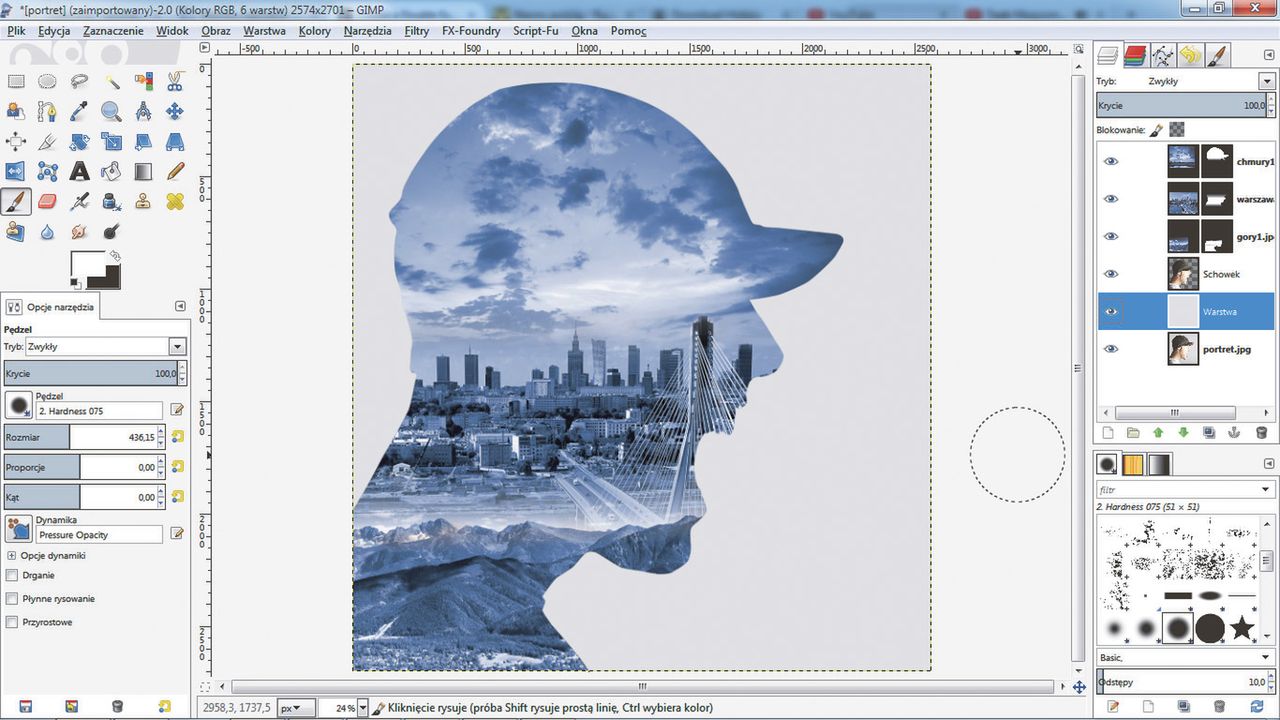Open the Basic brush tag dropdown
Image resolution: width=1280 pixels, height=720 pixels.
[x=1185, y=657]
